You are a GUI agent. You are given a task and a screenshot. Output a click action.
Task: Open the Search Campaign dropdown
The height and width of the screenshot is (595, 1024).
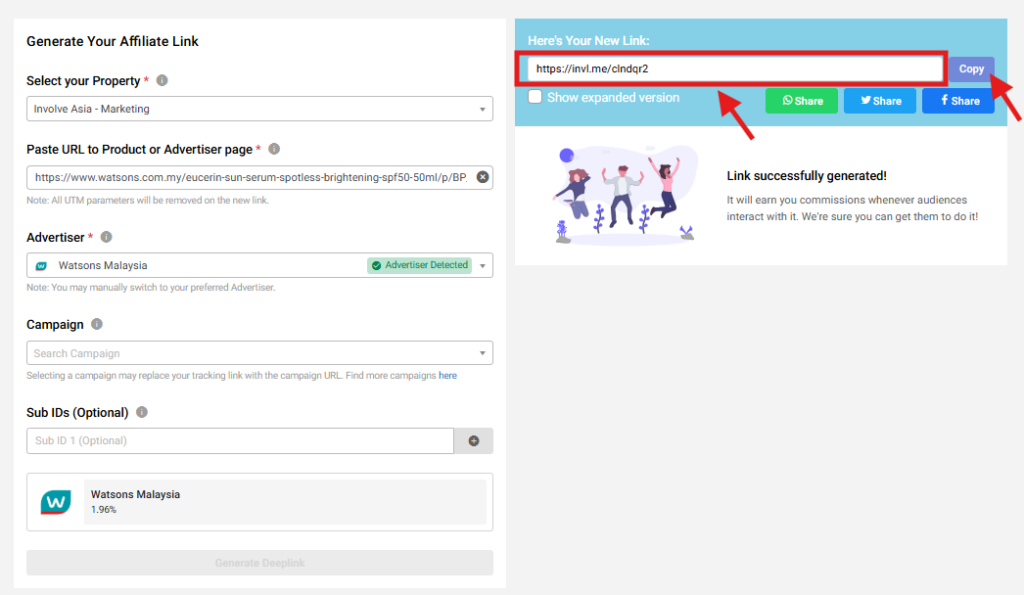[x=259, y=353]
